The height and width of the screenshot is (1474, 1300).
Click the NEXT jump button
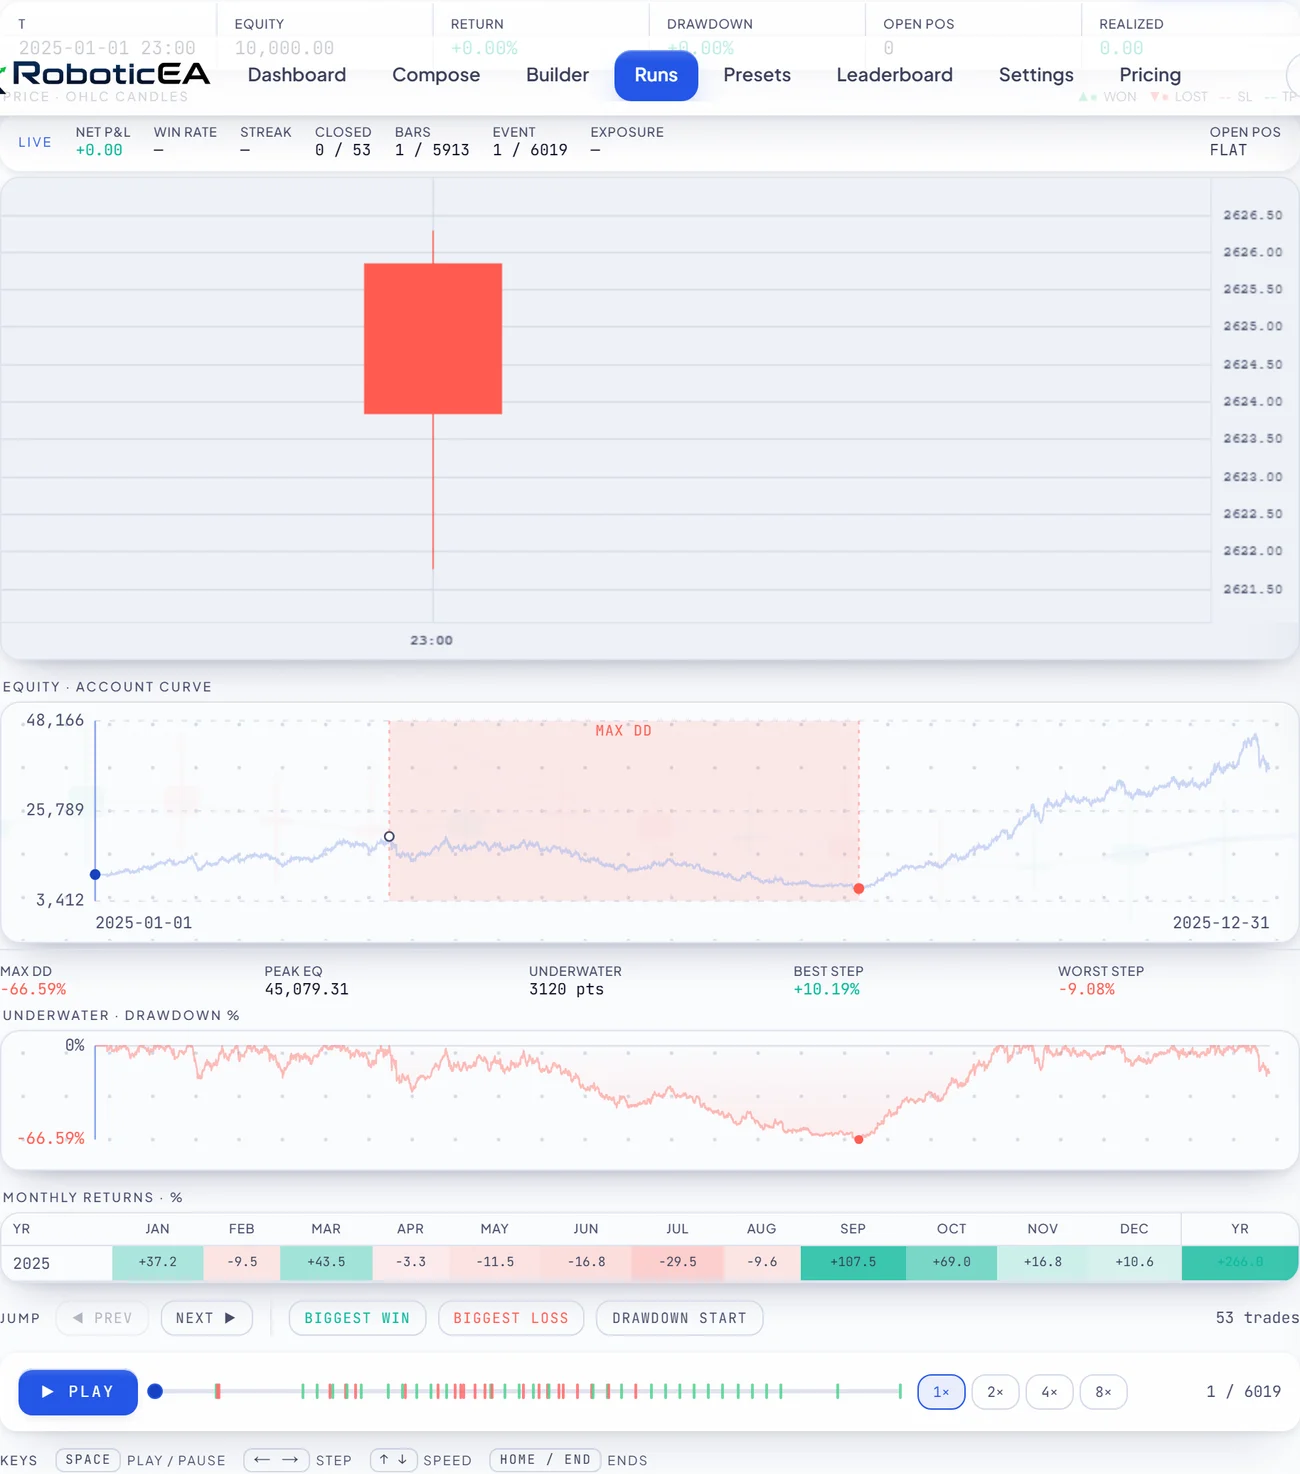coord(206,1318)
